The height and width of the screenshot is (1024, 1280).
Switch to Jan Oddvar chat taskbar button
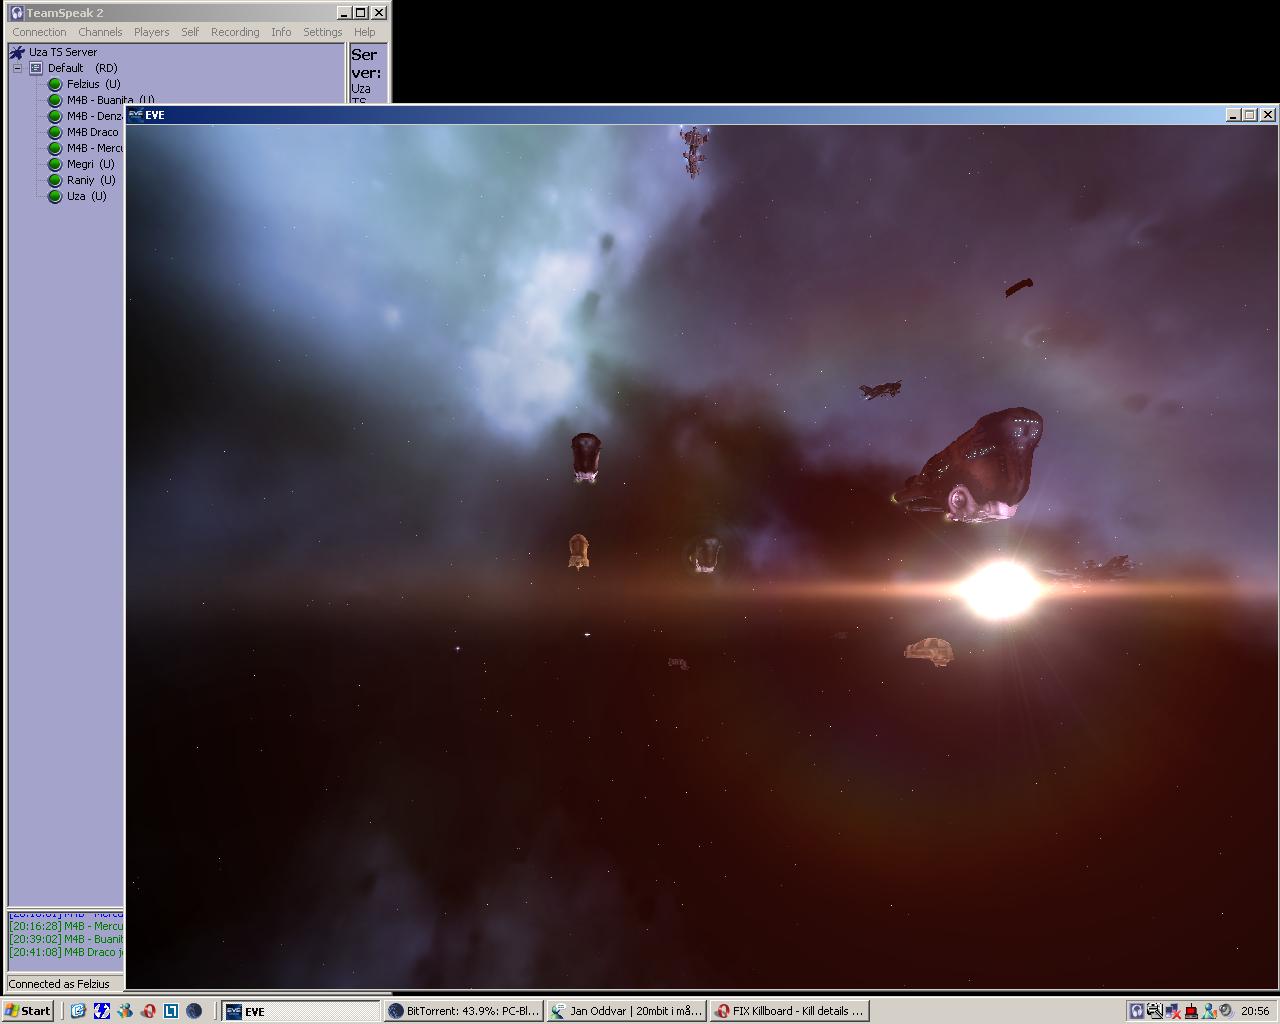point(626,1011)
